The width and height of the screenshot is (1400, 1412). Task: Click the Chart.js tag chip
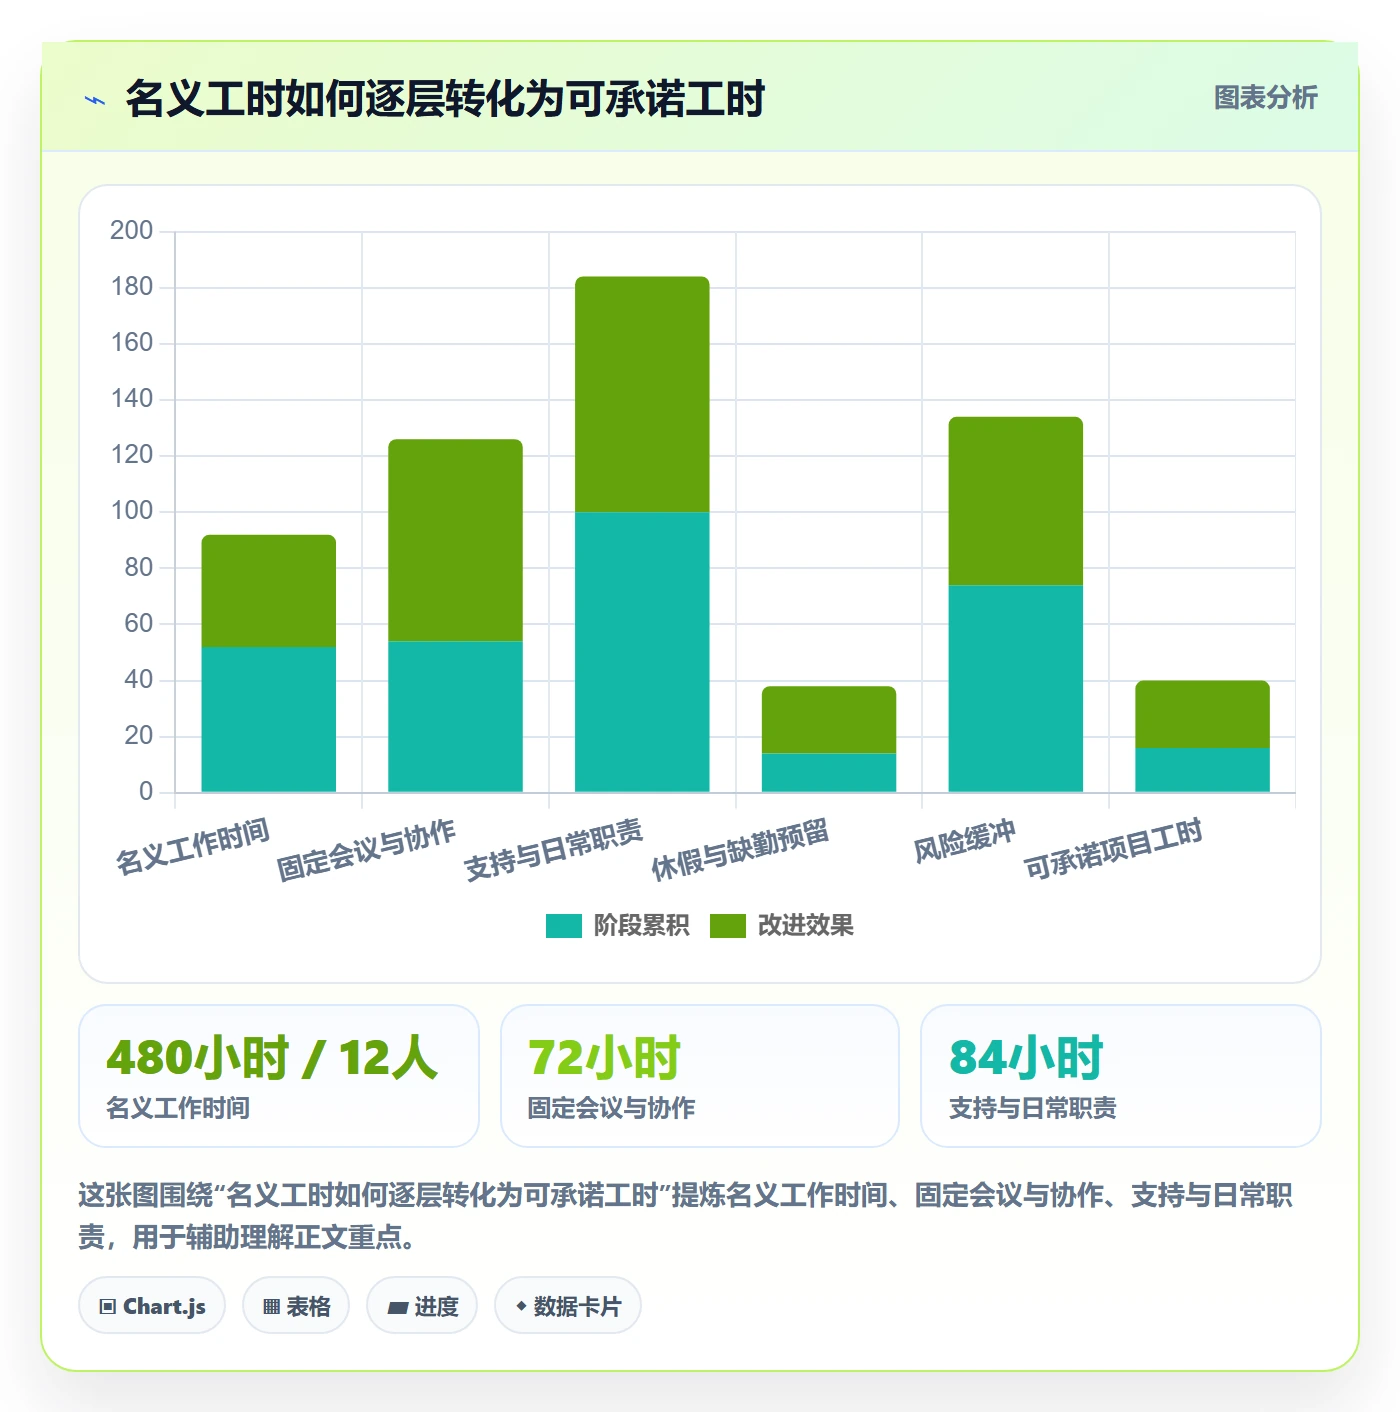click(152, 1306)
